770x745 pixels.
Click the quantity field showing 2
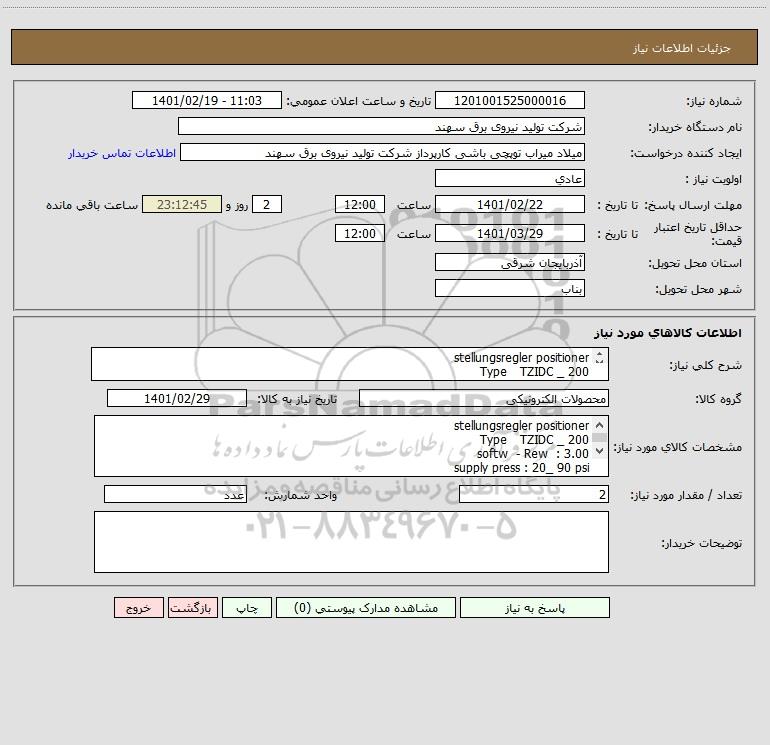point(534,495)
